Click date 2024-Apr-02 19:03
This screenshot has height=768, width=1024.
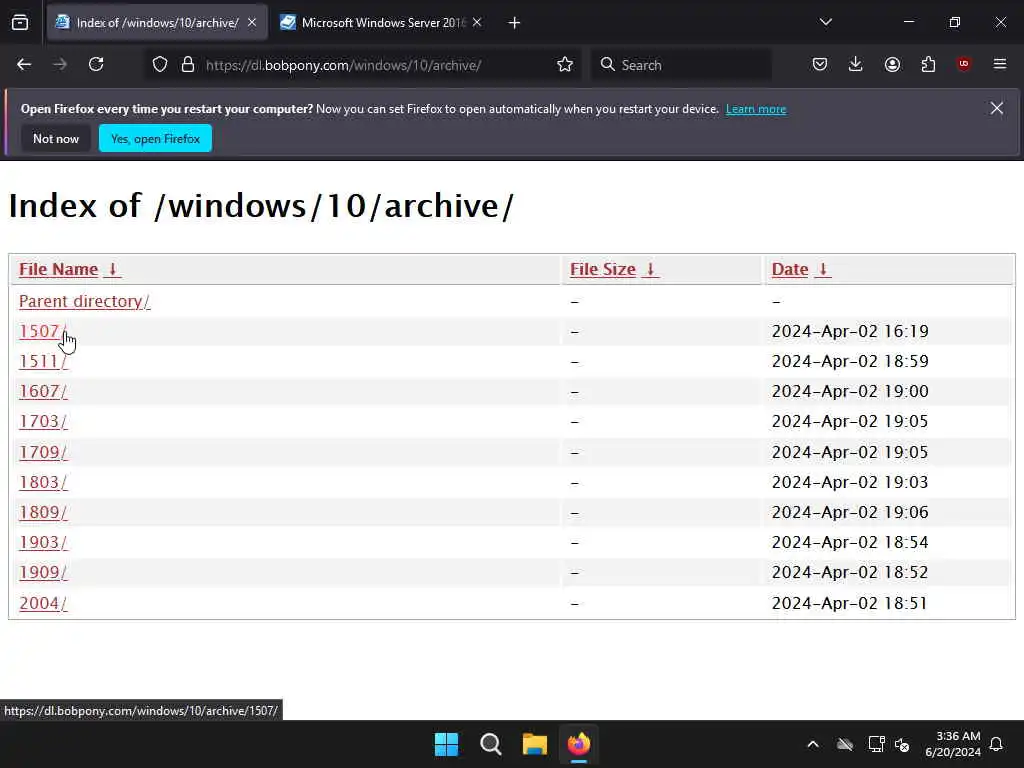(850, 482)
